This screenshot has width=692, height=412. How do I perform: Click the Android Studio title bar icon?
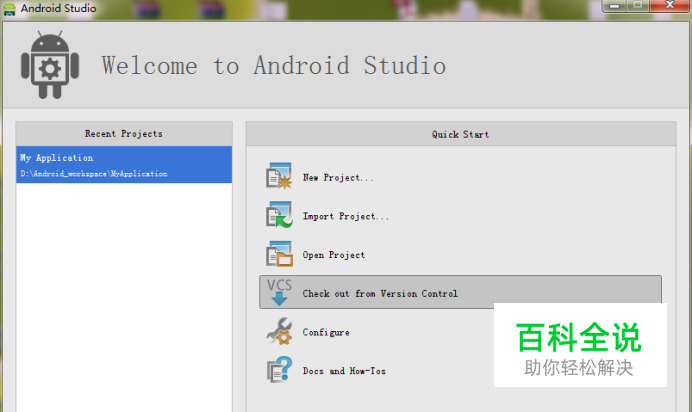tap(9, 8)
